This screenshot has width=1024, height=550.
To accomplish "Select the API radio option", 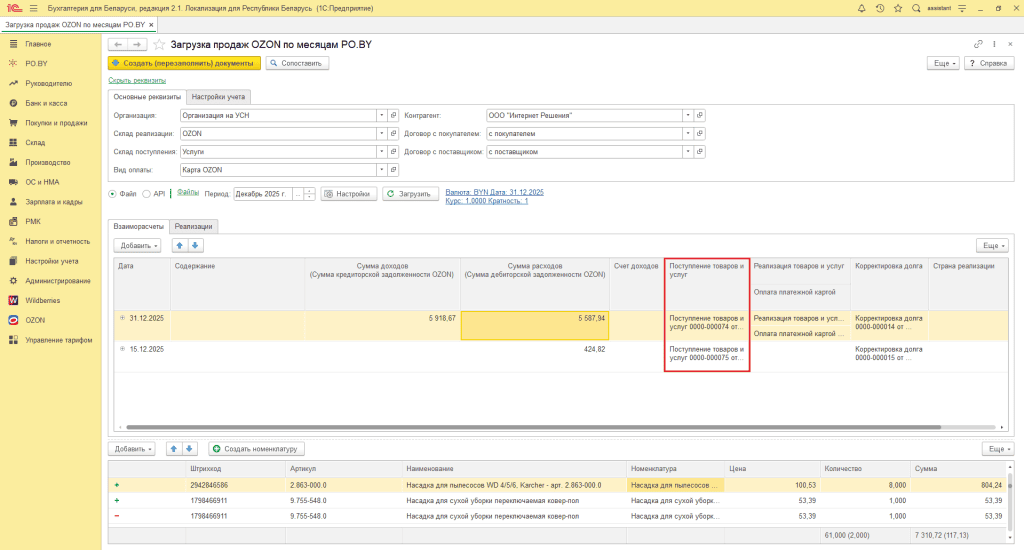I will [146, 194].
